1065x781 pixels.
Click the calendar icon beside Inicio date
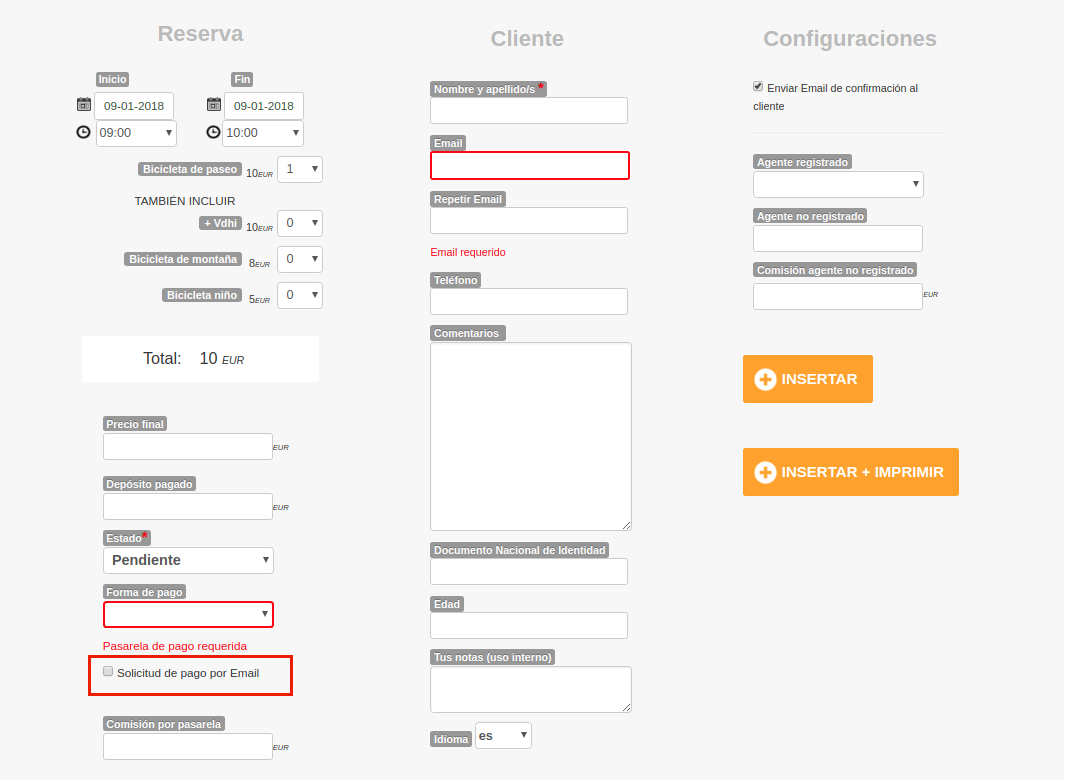click(x=84, y=105)
